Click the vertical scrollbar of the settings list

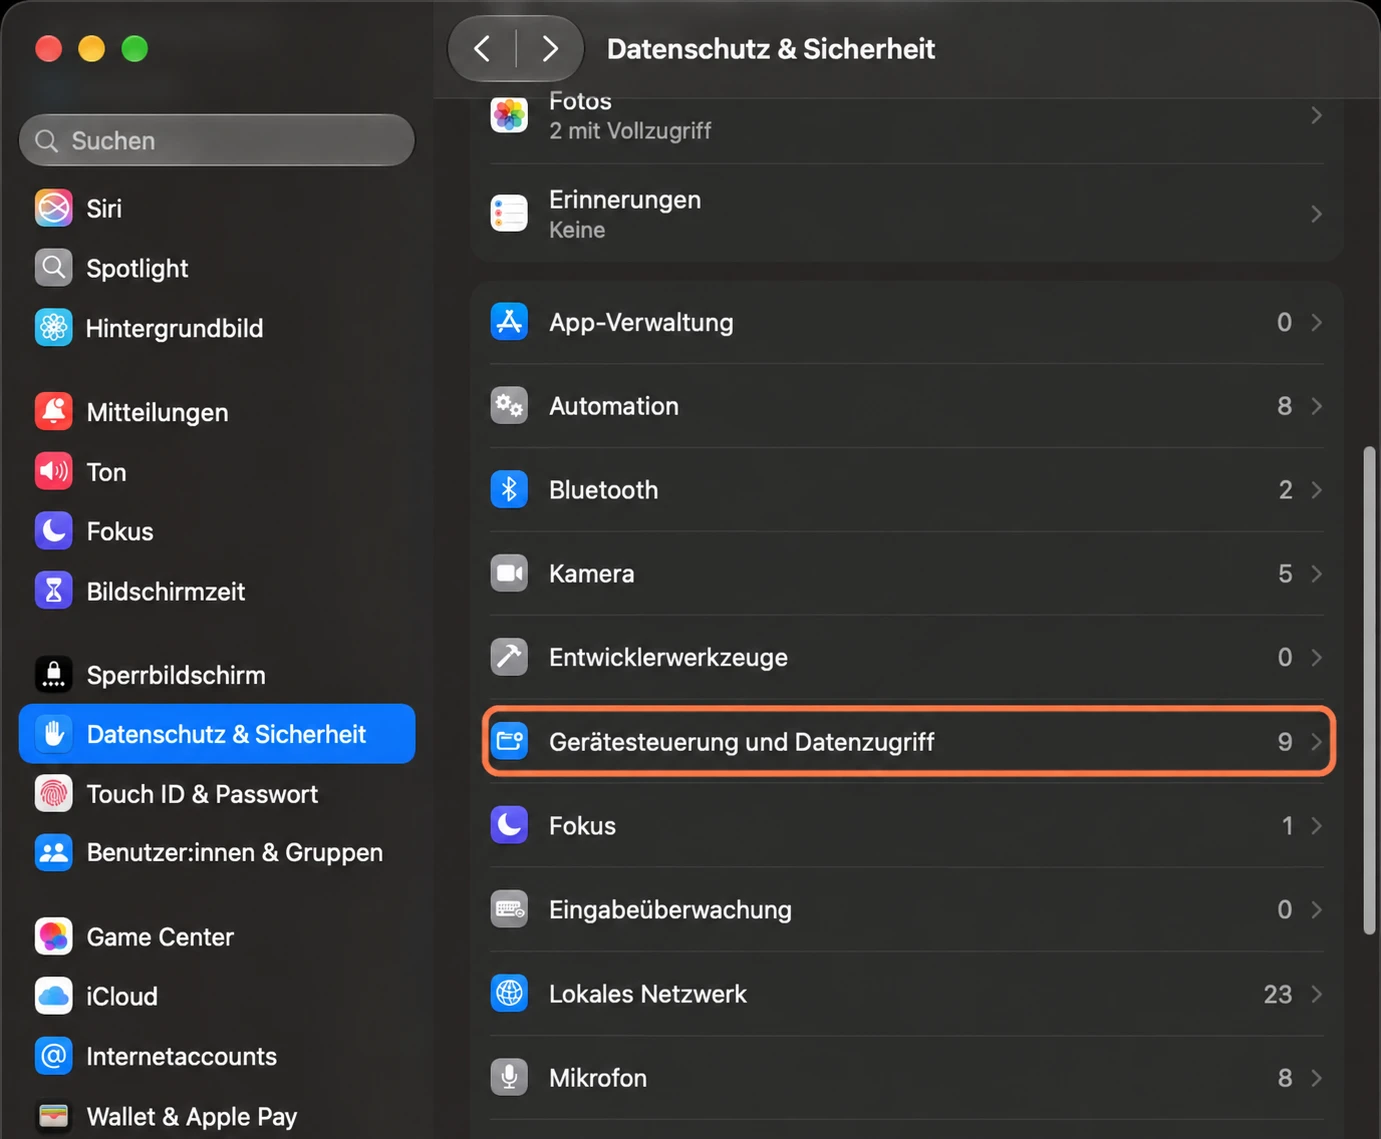pyautogui.click(x=1369, y=690)
